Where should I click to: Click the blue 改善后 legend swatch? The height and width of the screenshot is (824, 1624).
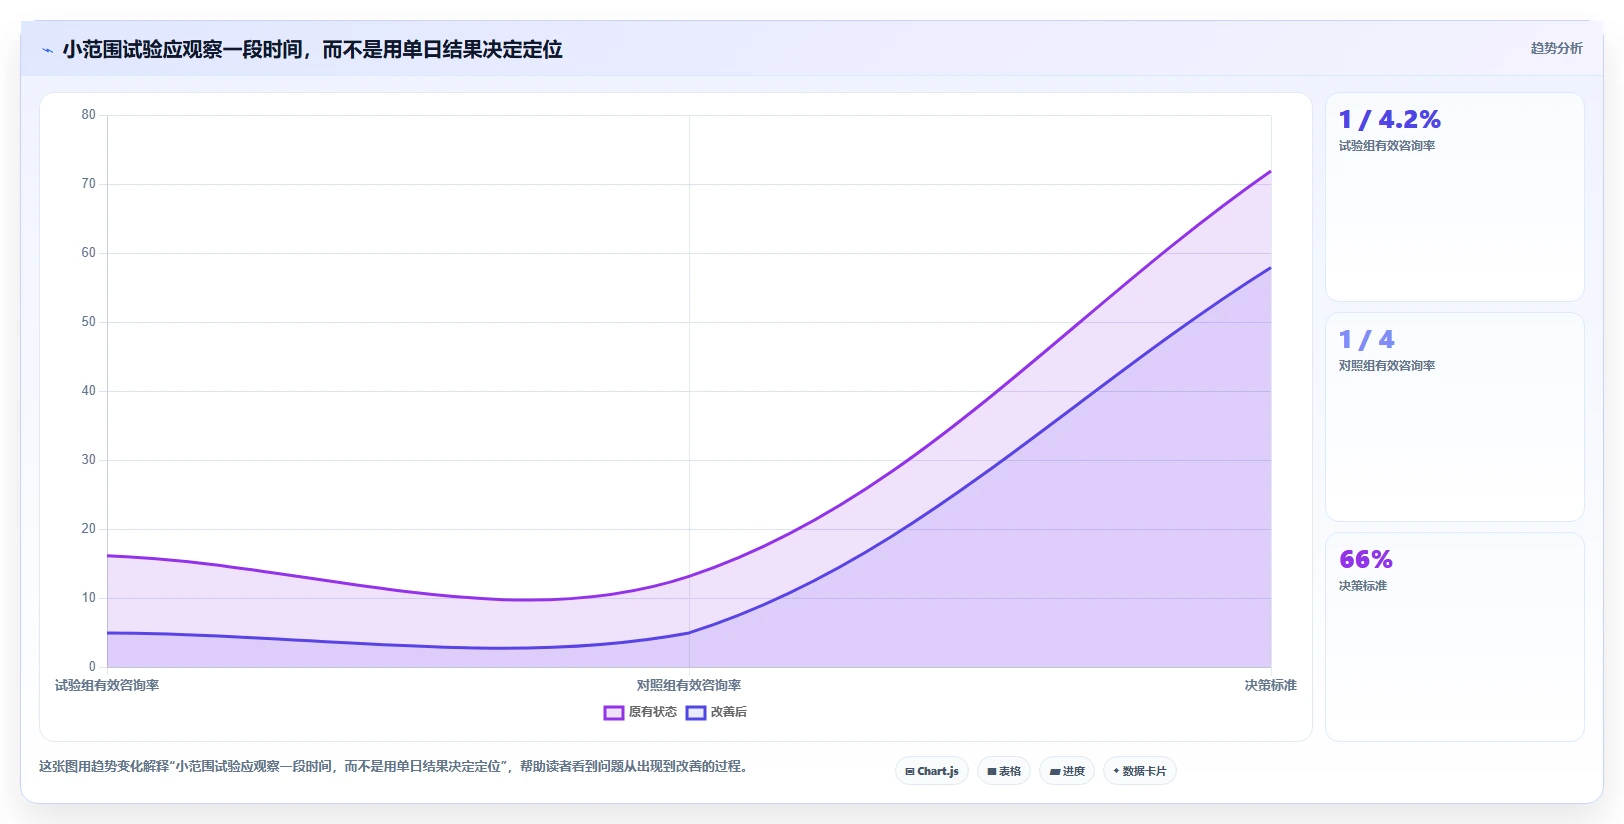tap(696, 713)
